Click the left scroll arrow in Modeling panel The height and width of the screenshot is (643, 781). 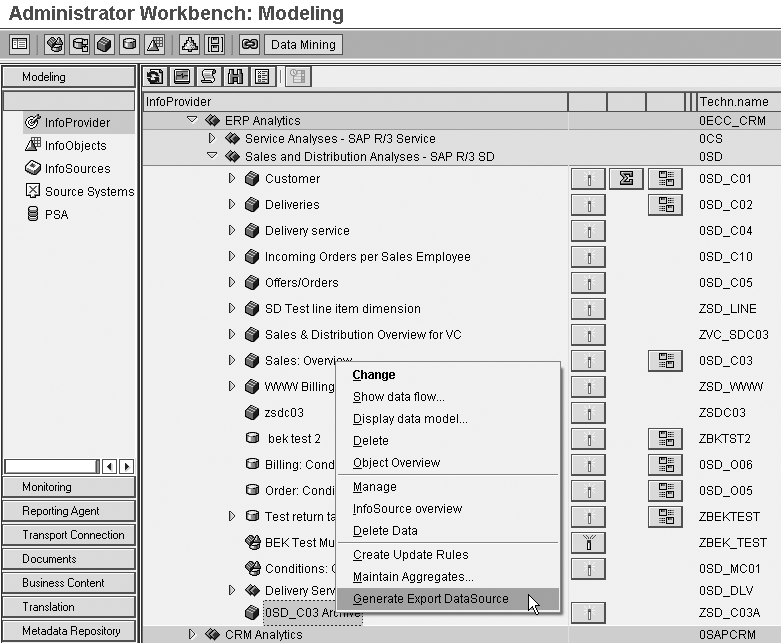(x=110, y=466)
